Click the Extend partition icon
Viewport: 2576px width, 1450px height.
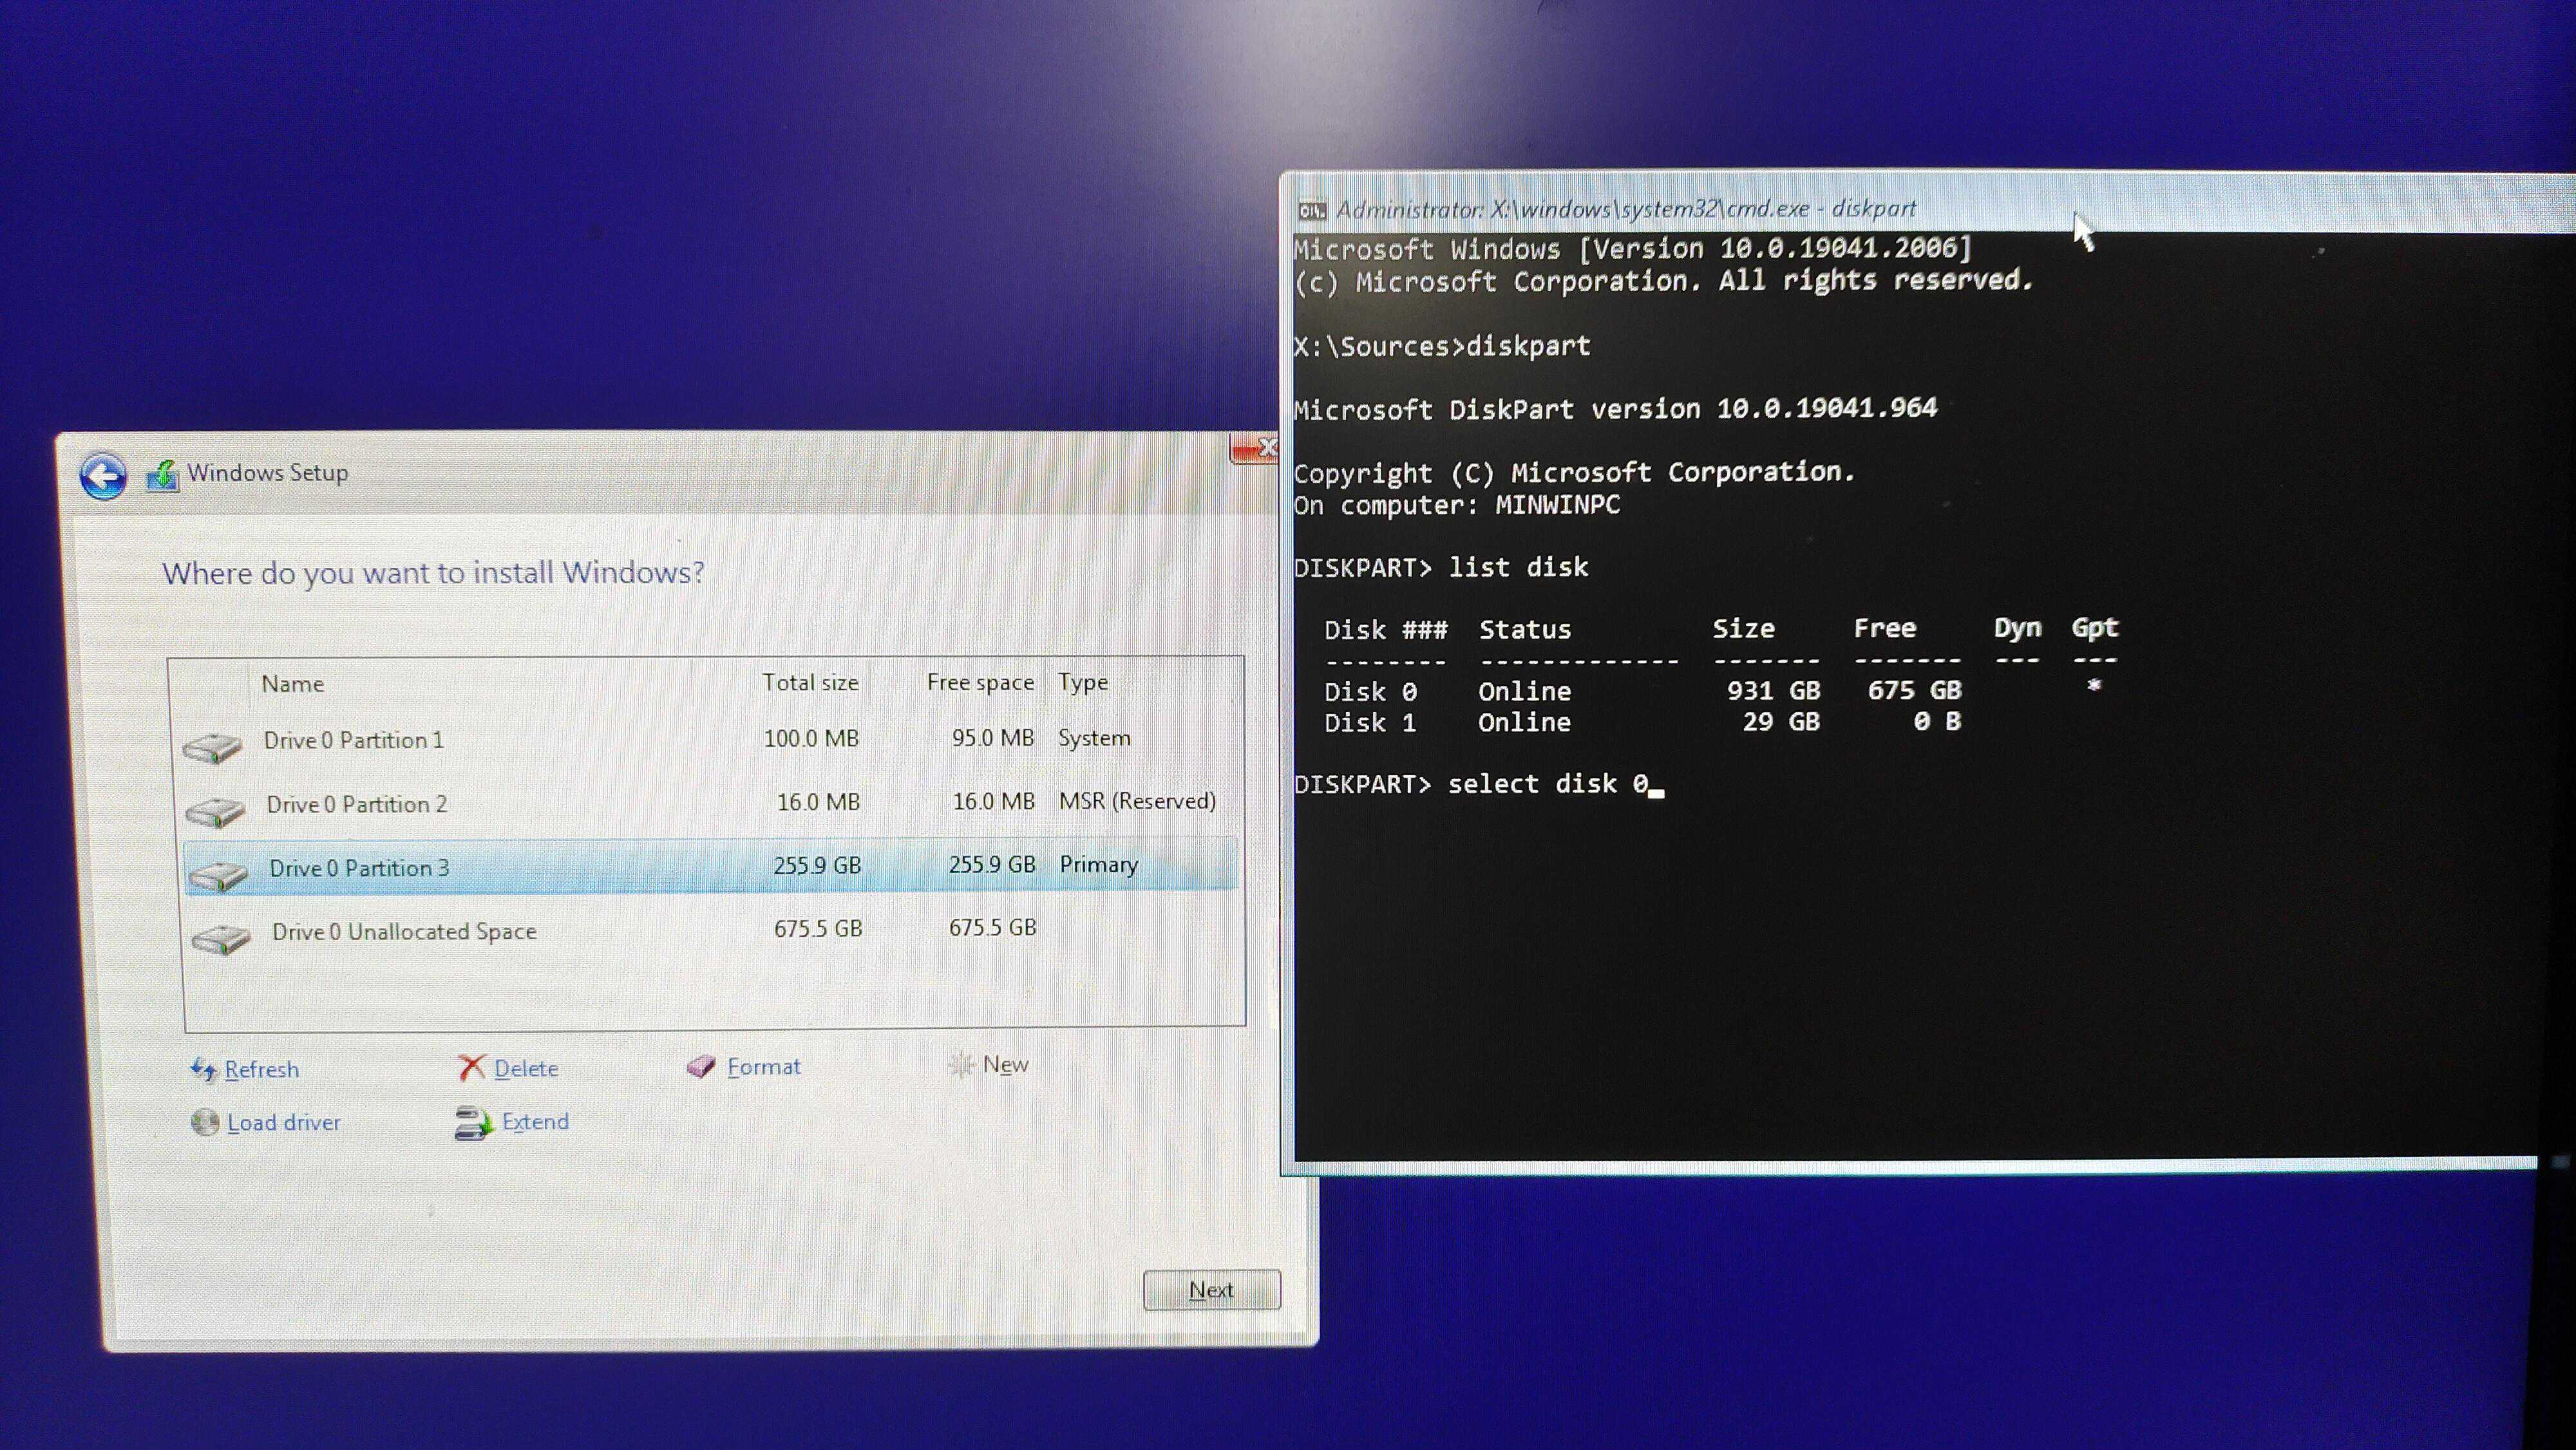473,1123
